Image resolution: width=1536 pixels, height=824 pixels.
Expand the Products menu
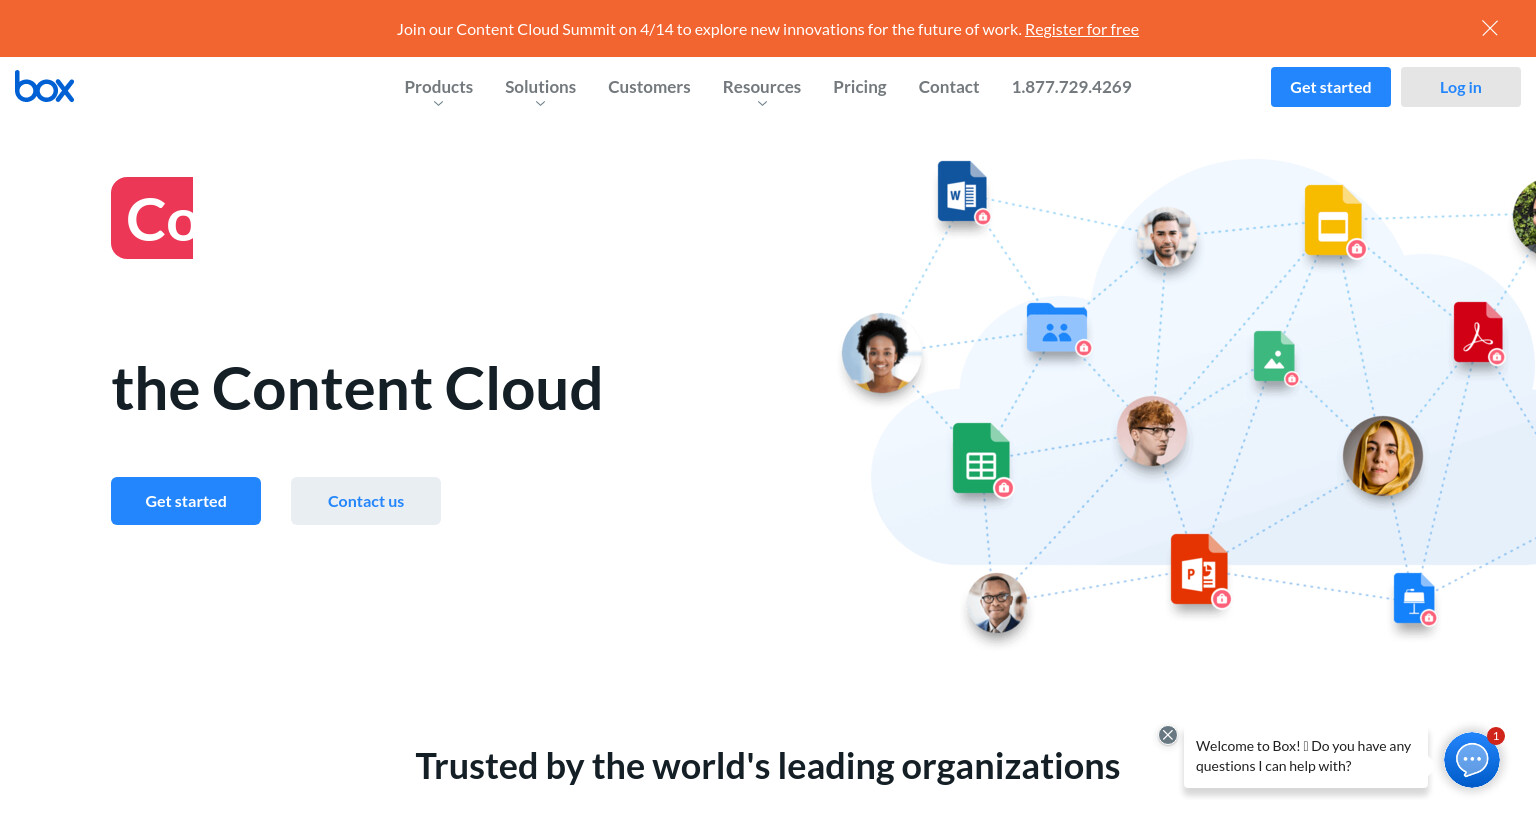pos(438,88)
